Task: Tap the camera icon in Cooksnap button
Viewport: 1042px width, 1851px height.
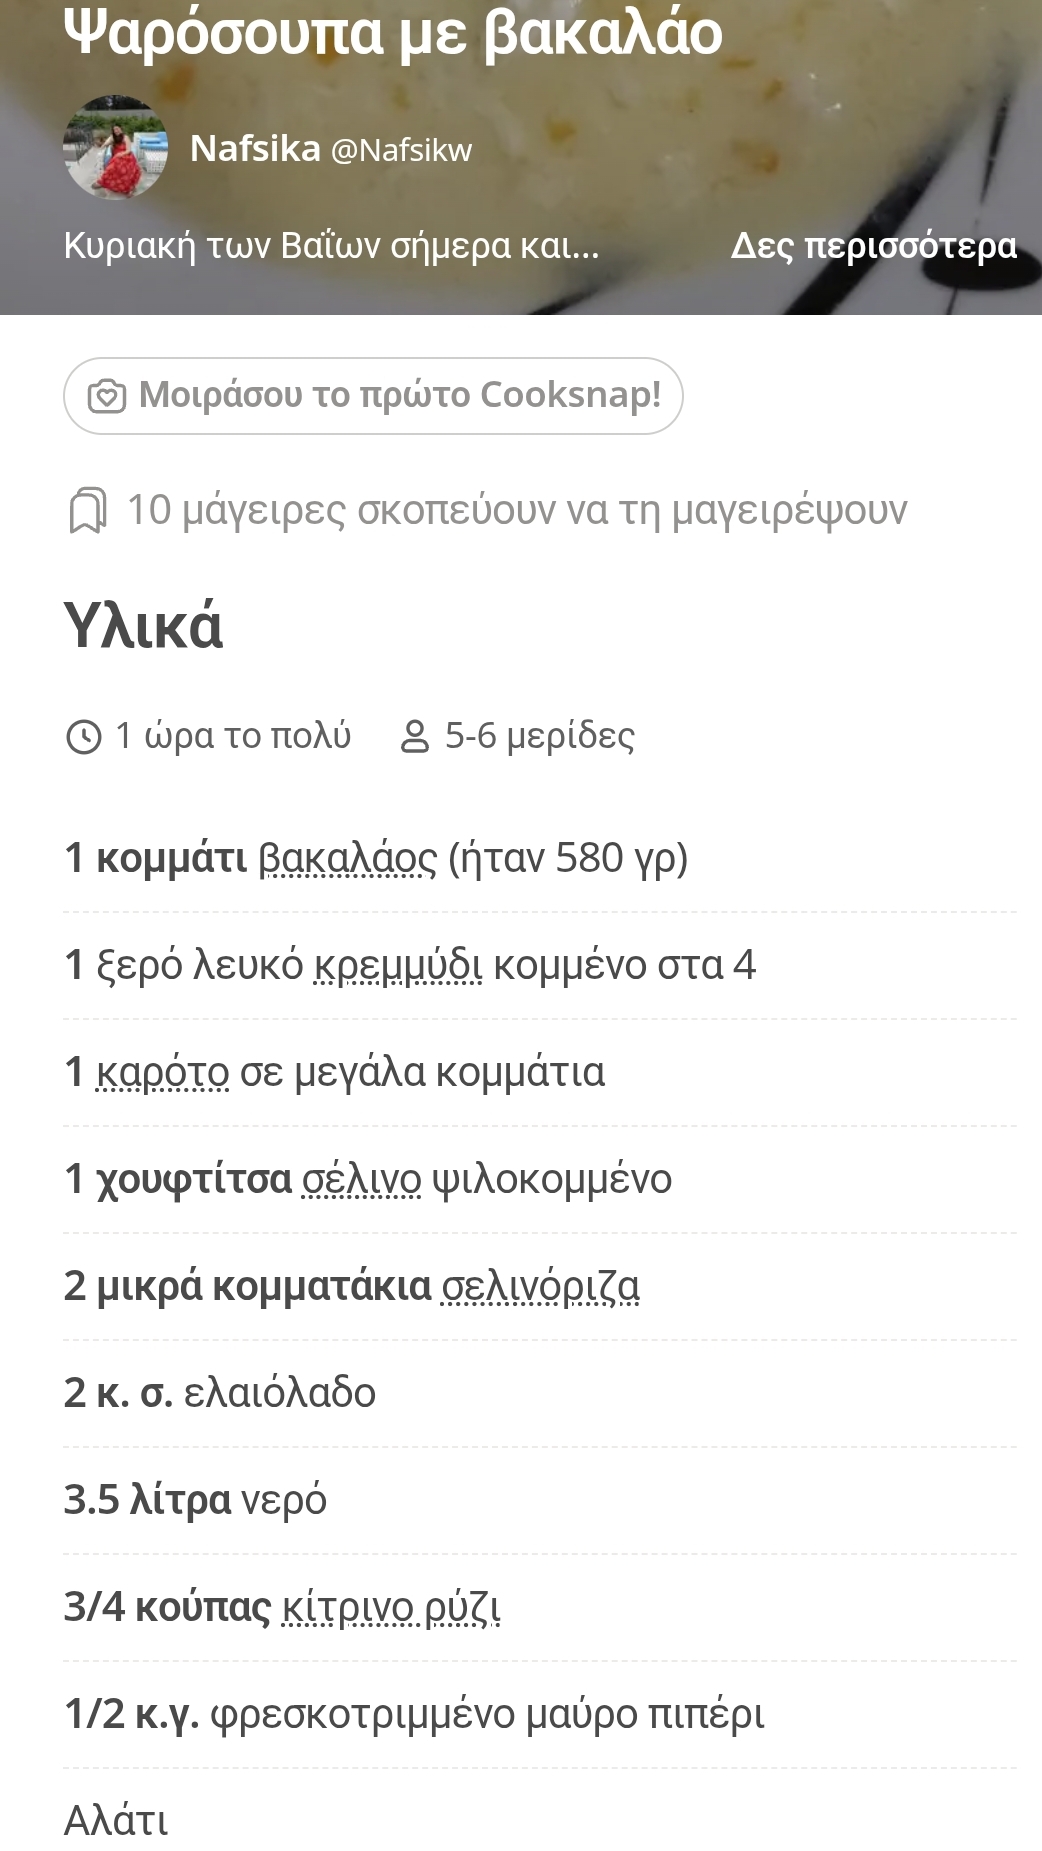Action: (107, 397)
